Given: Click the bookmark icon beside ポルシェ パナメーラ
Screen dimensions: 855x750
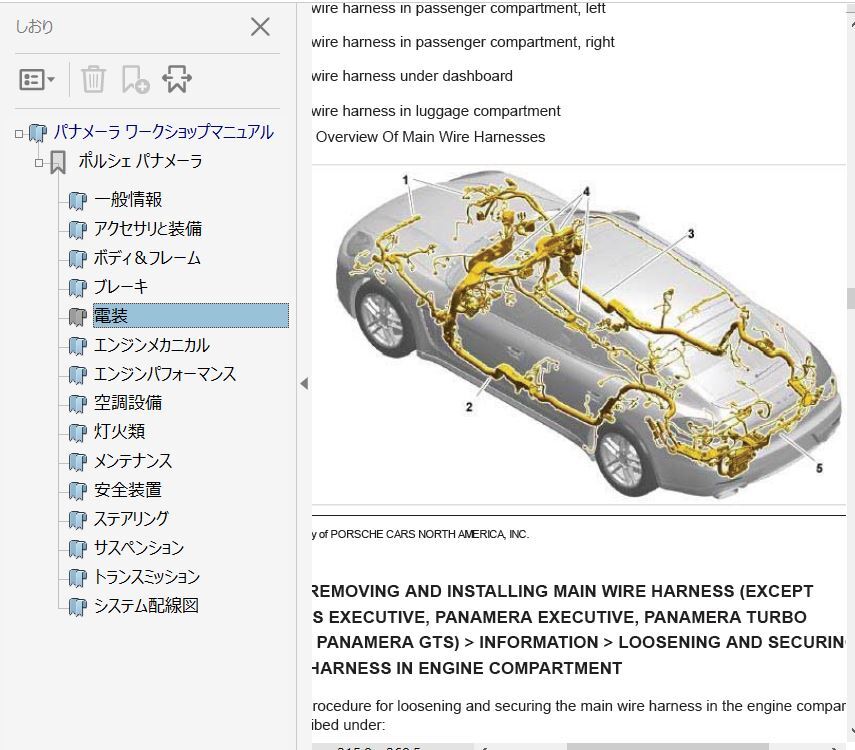Looking at the screenshot, I should pos(58,163).
